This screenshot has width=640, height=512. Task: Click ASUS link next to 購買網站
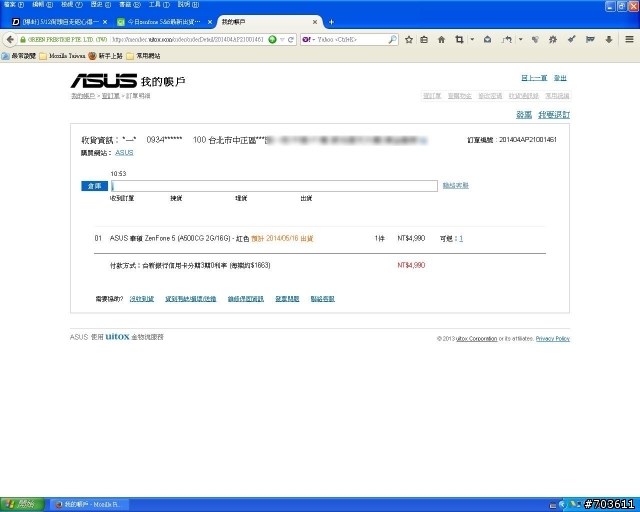point(124,153)
